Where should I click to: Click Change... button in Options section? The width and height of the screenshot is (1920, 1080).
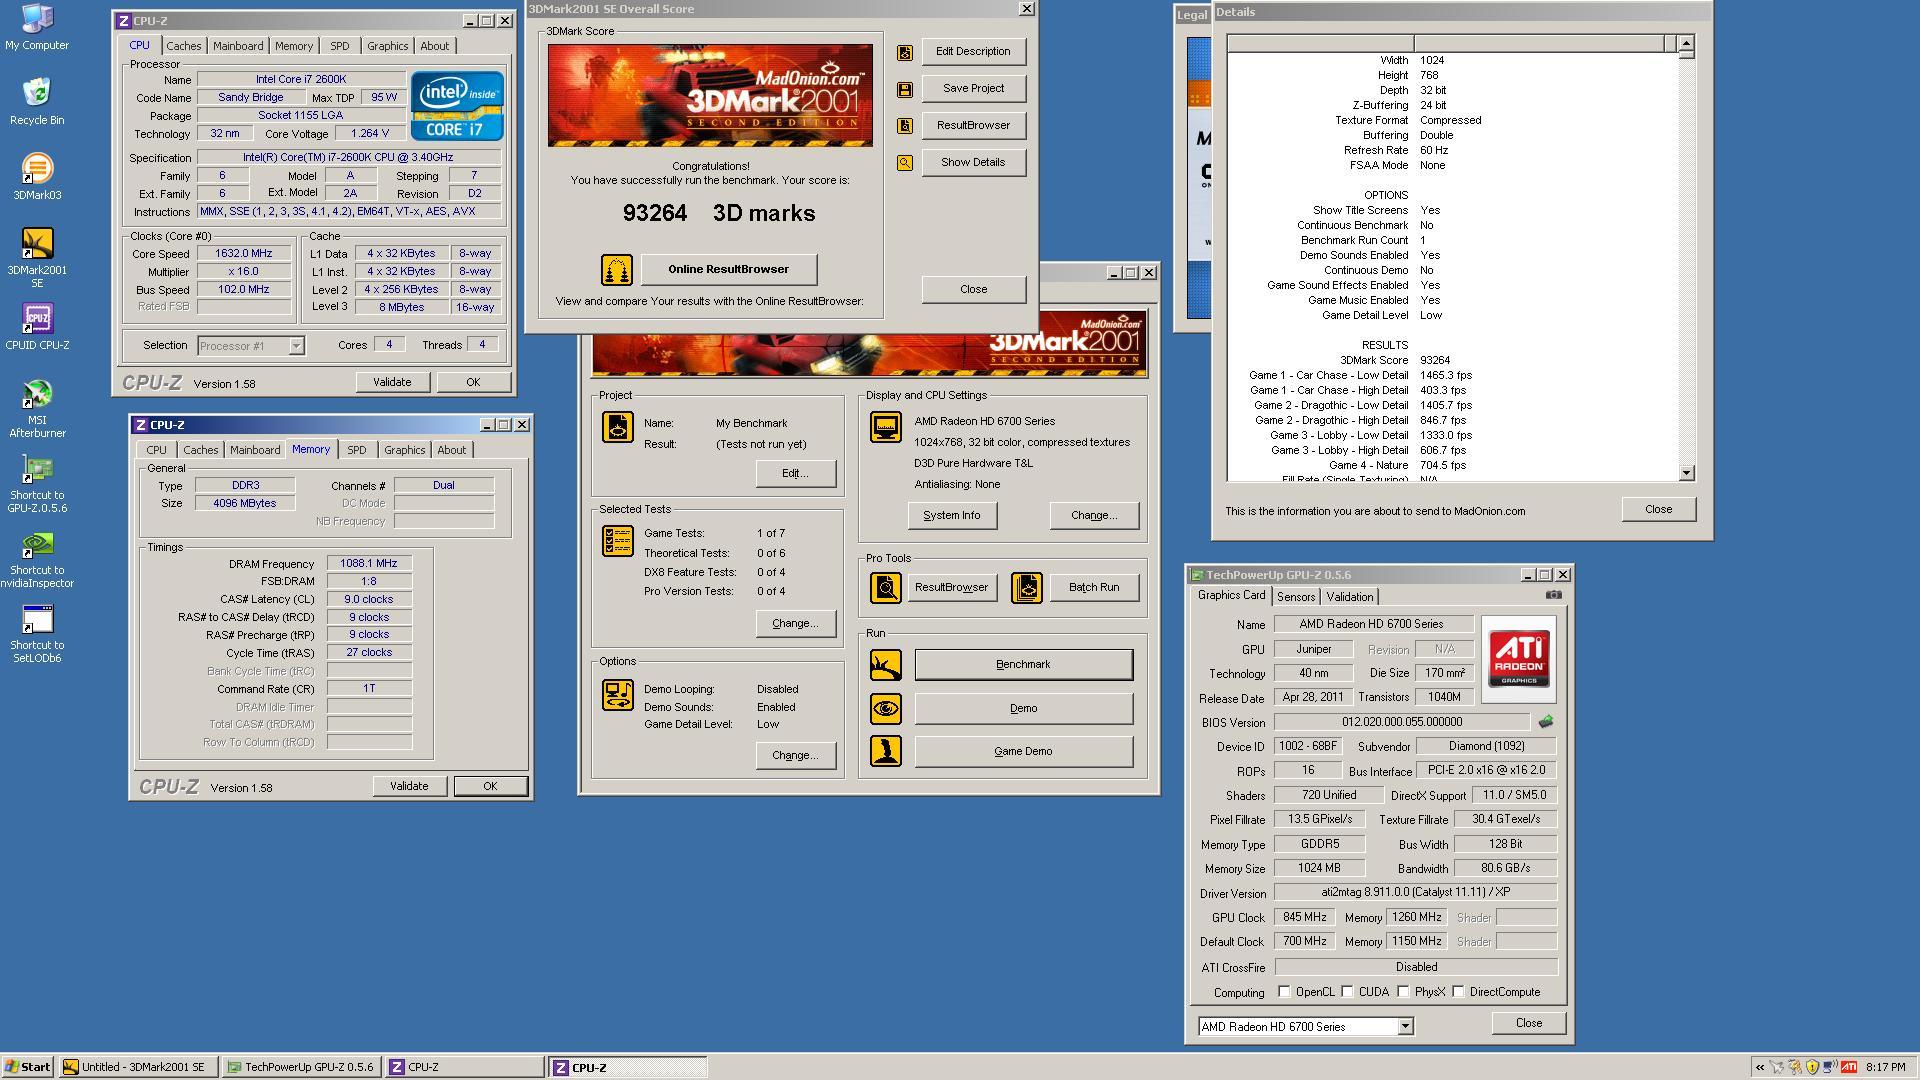[x=795, y=756]
